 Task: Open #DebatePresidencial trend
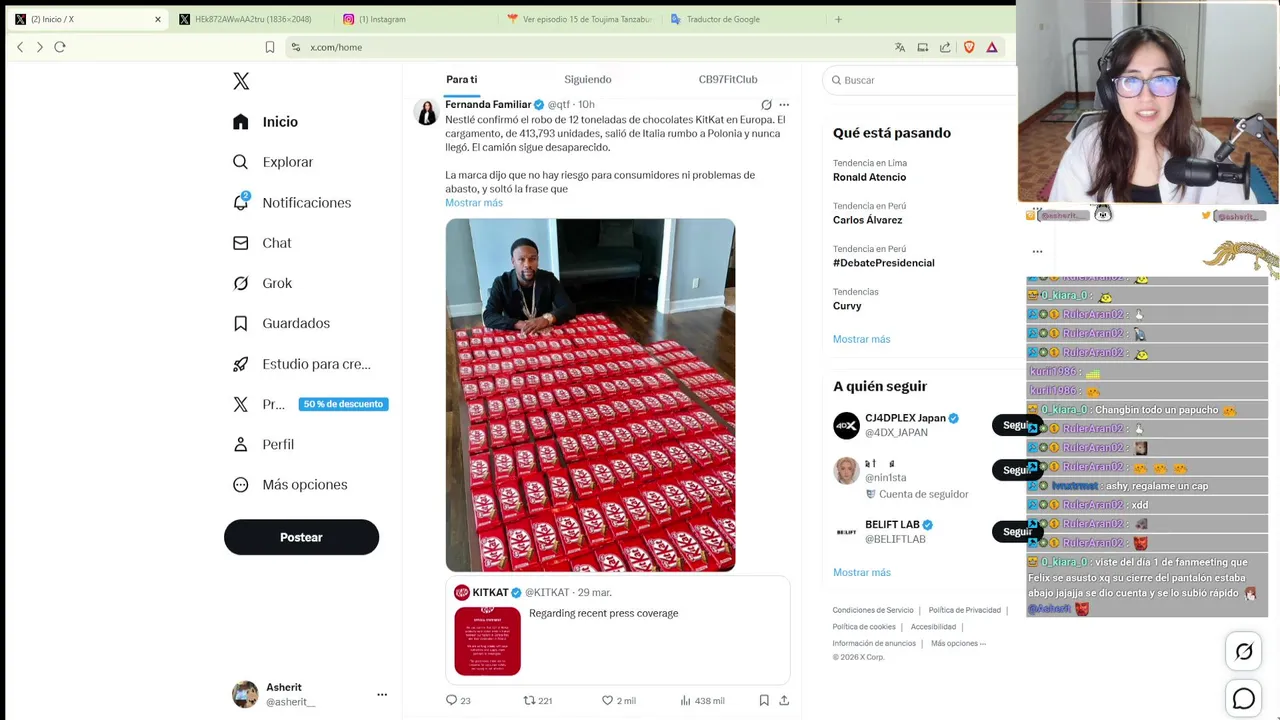883,263
